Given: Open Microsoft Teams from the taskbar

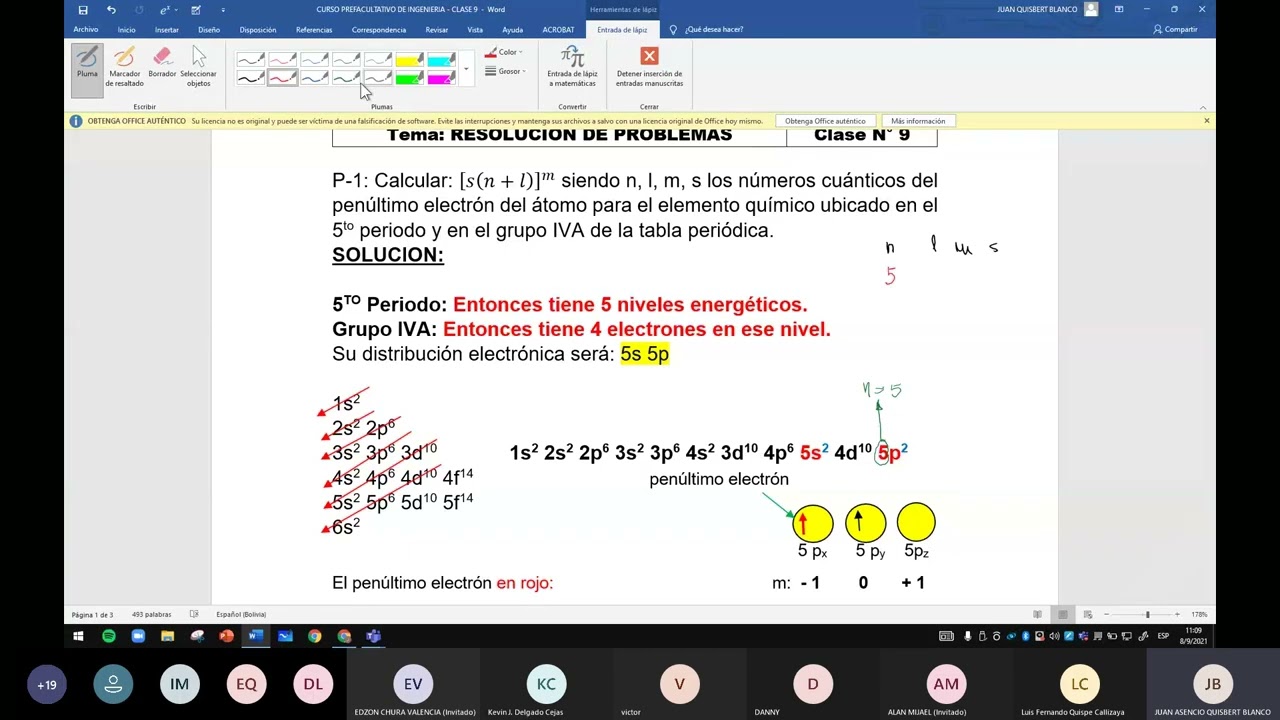Looking at the screenshot, I should point(374,636).
